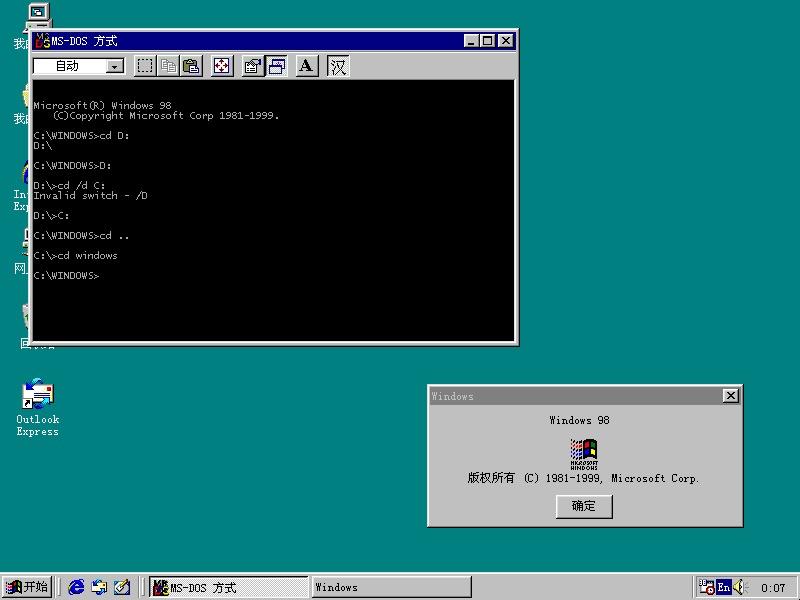The height and width of the screenshot is (600, 800).
Task: Toggle the Chinese 汉 input button
Action: (x=338, y=66)
